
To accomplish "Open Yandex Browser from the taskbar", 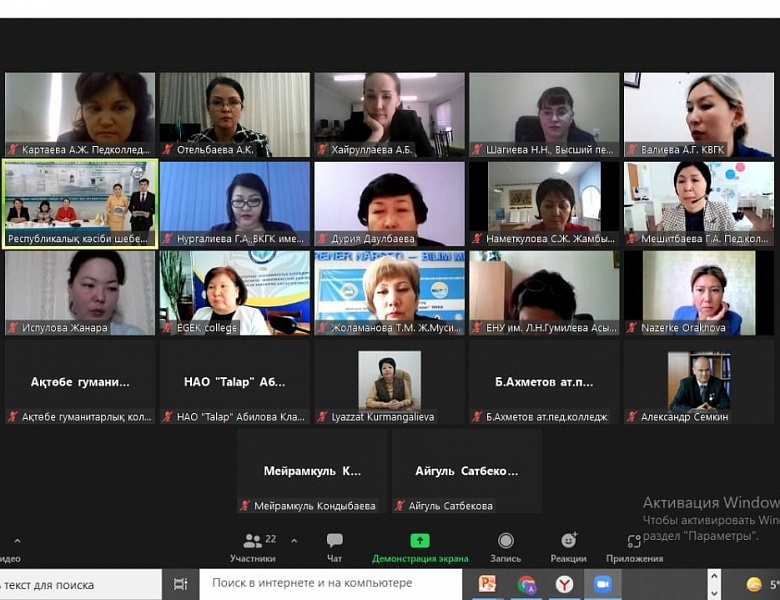I will [x=565, y=584].
